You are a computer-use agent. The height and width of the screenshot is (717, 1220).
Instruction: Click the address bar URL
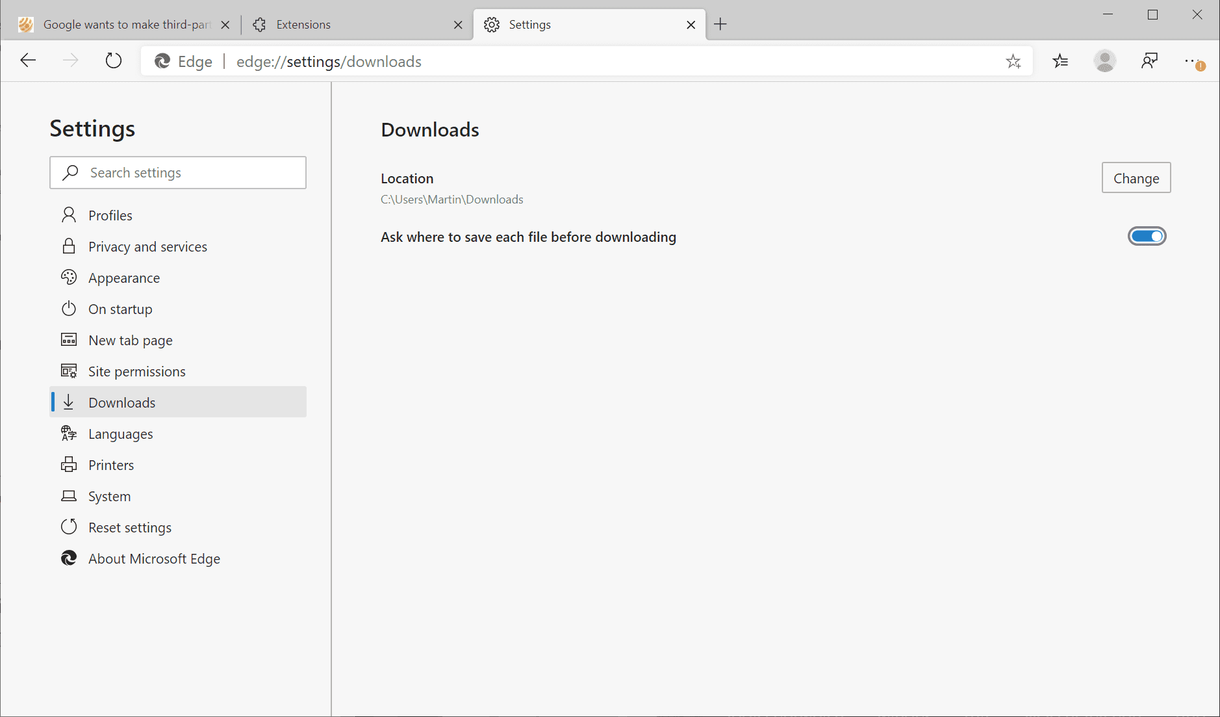[x=329, y=61]
